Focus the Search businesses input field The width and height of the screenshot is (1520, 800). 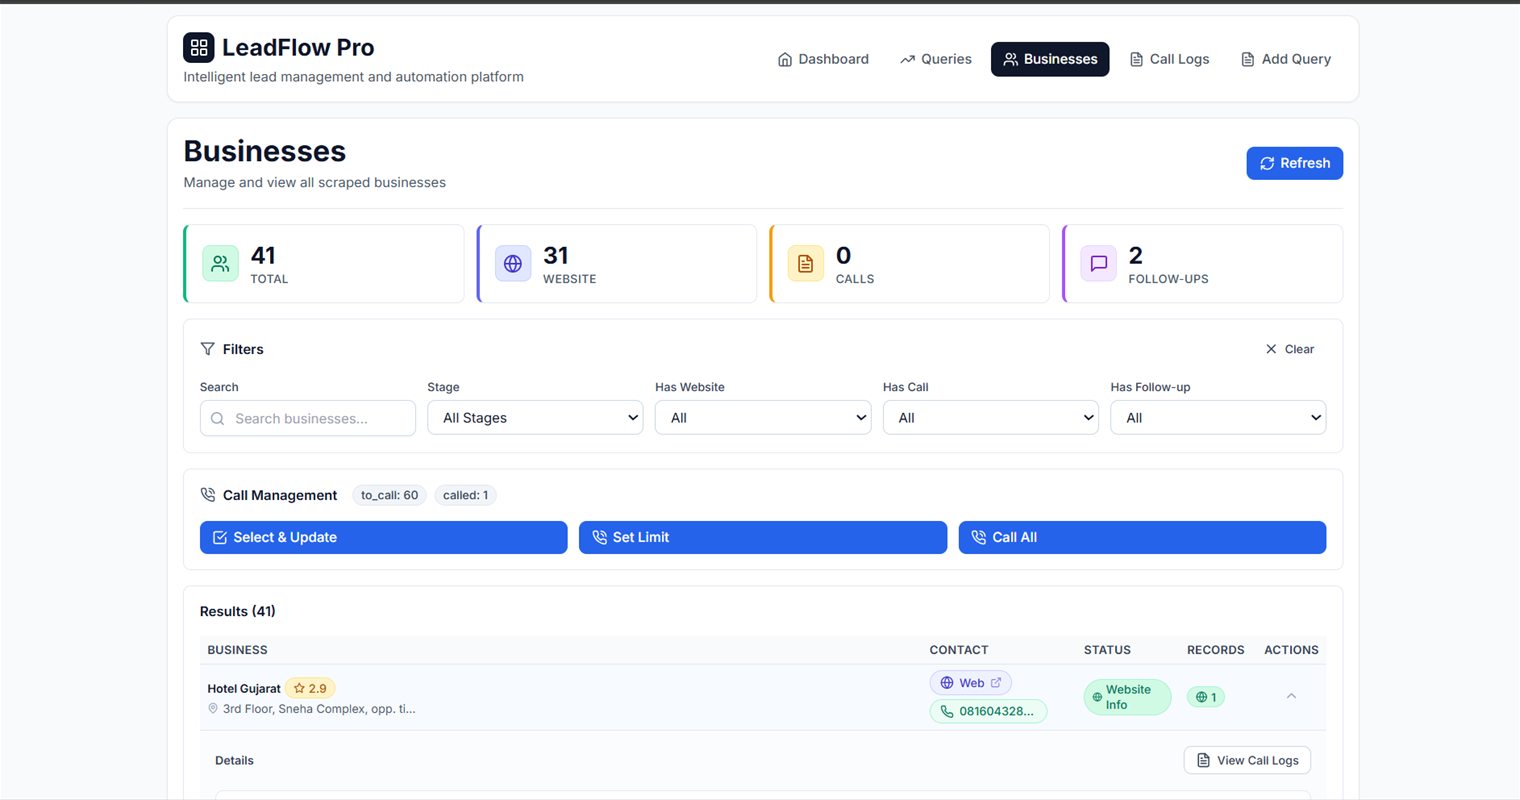(308, 418)
